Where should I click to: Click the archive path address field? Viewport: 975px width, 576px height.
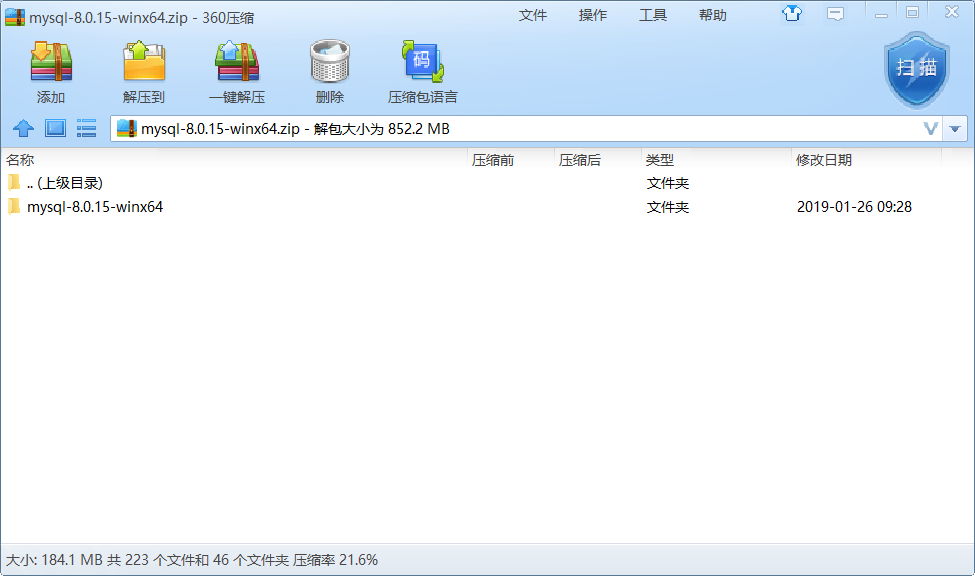(x=526, y=129)
